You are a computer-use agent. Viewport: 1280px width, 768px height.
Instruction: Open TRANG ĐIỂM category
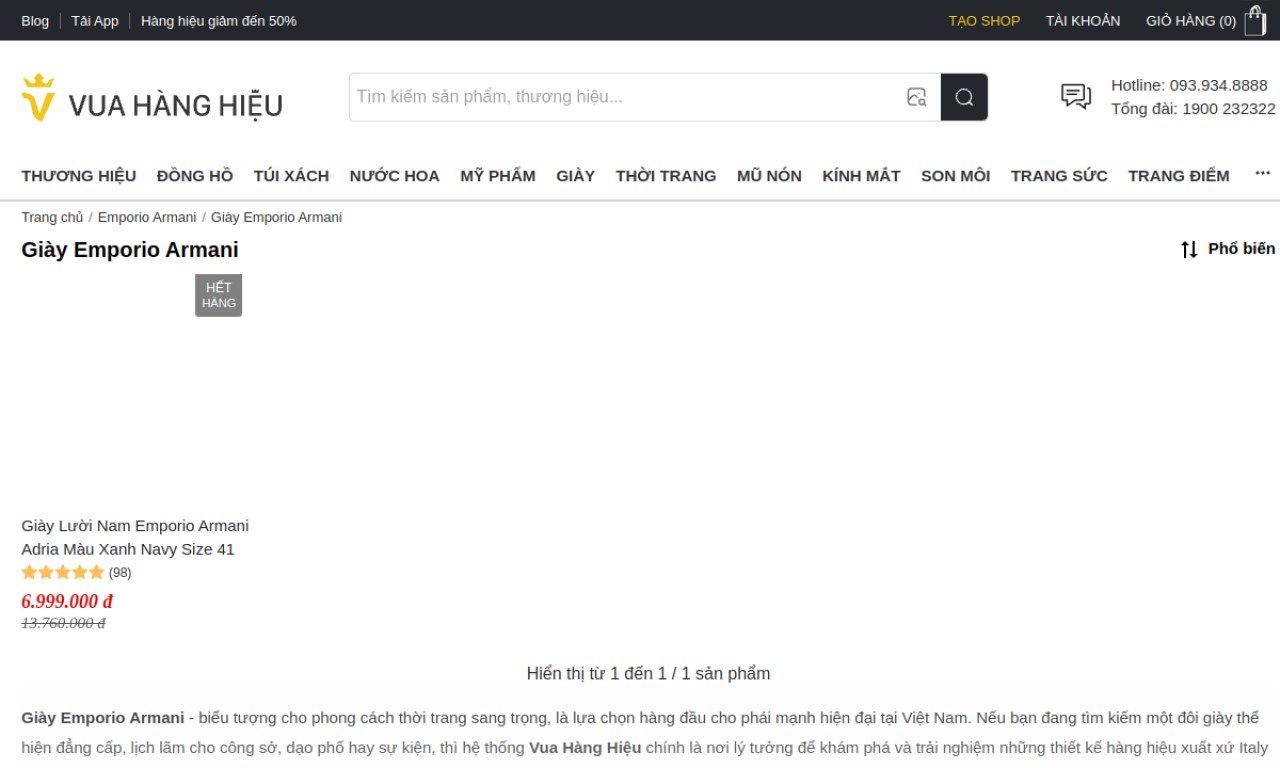1179,176
